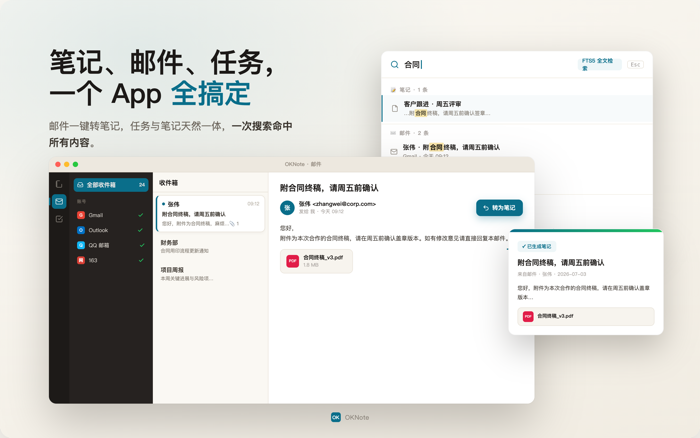
Task: Open the 张伟 · 附合同终稿 search result
Action: point(517,150)
